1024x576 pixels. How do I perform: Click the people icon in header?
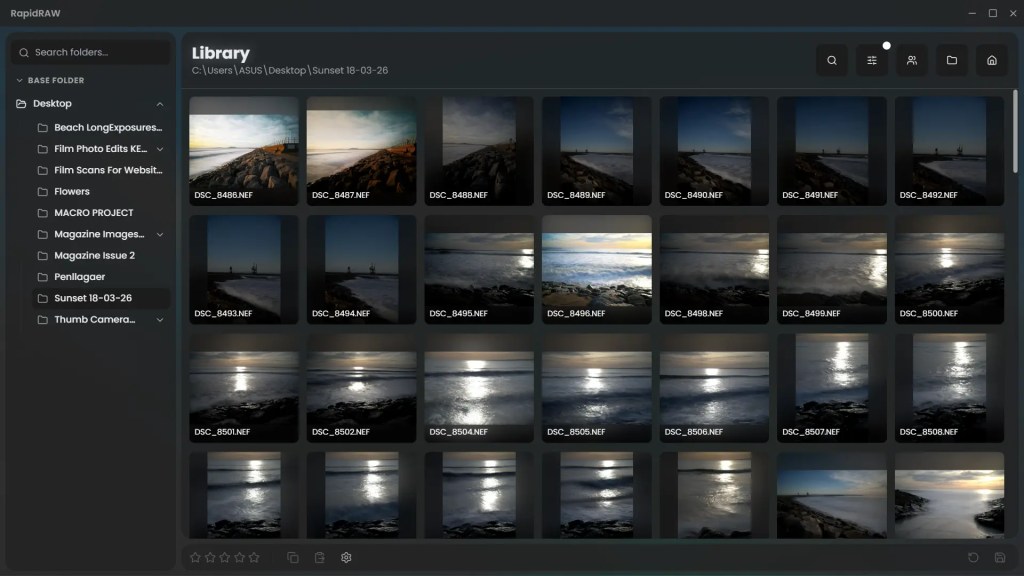(912, 60)
